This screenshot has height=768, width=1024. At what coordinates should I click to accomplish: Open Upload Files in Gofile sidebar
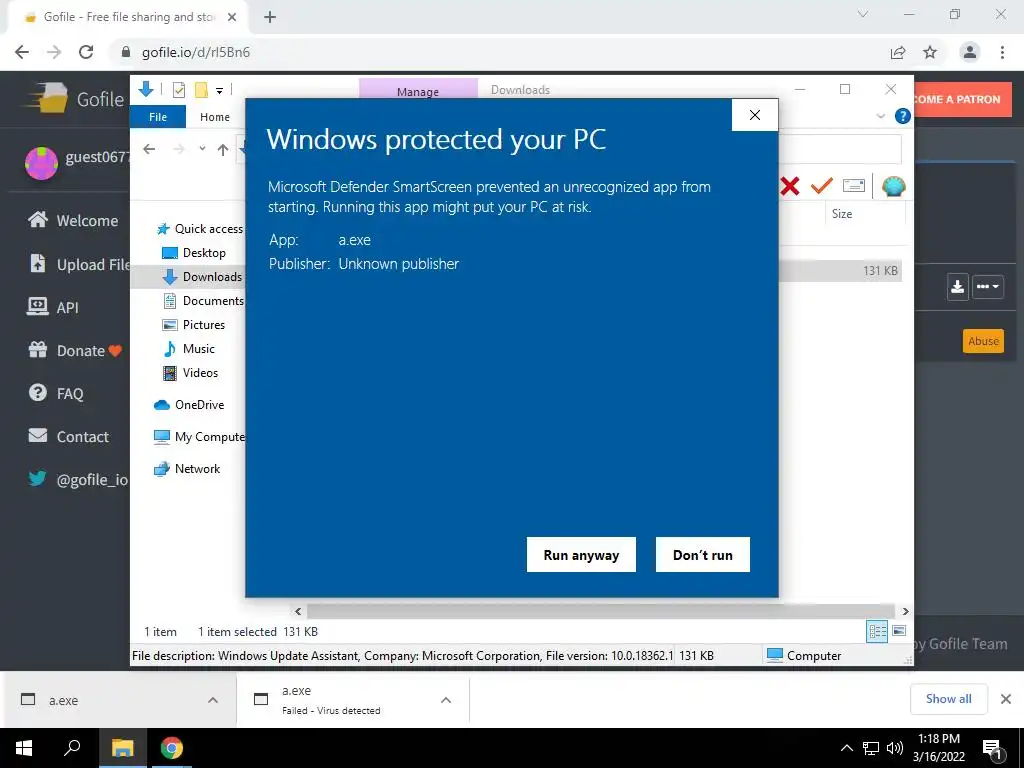tap(80, 264)
